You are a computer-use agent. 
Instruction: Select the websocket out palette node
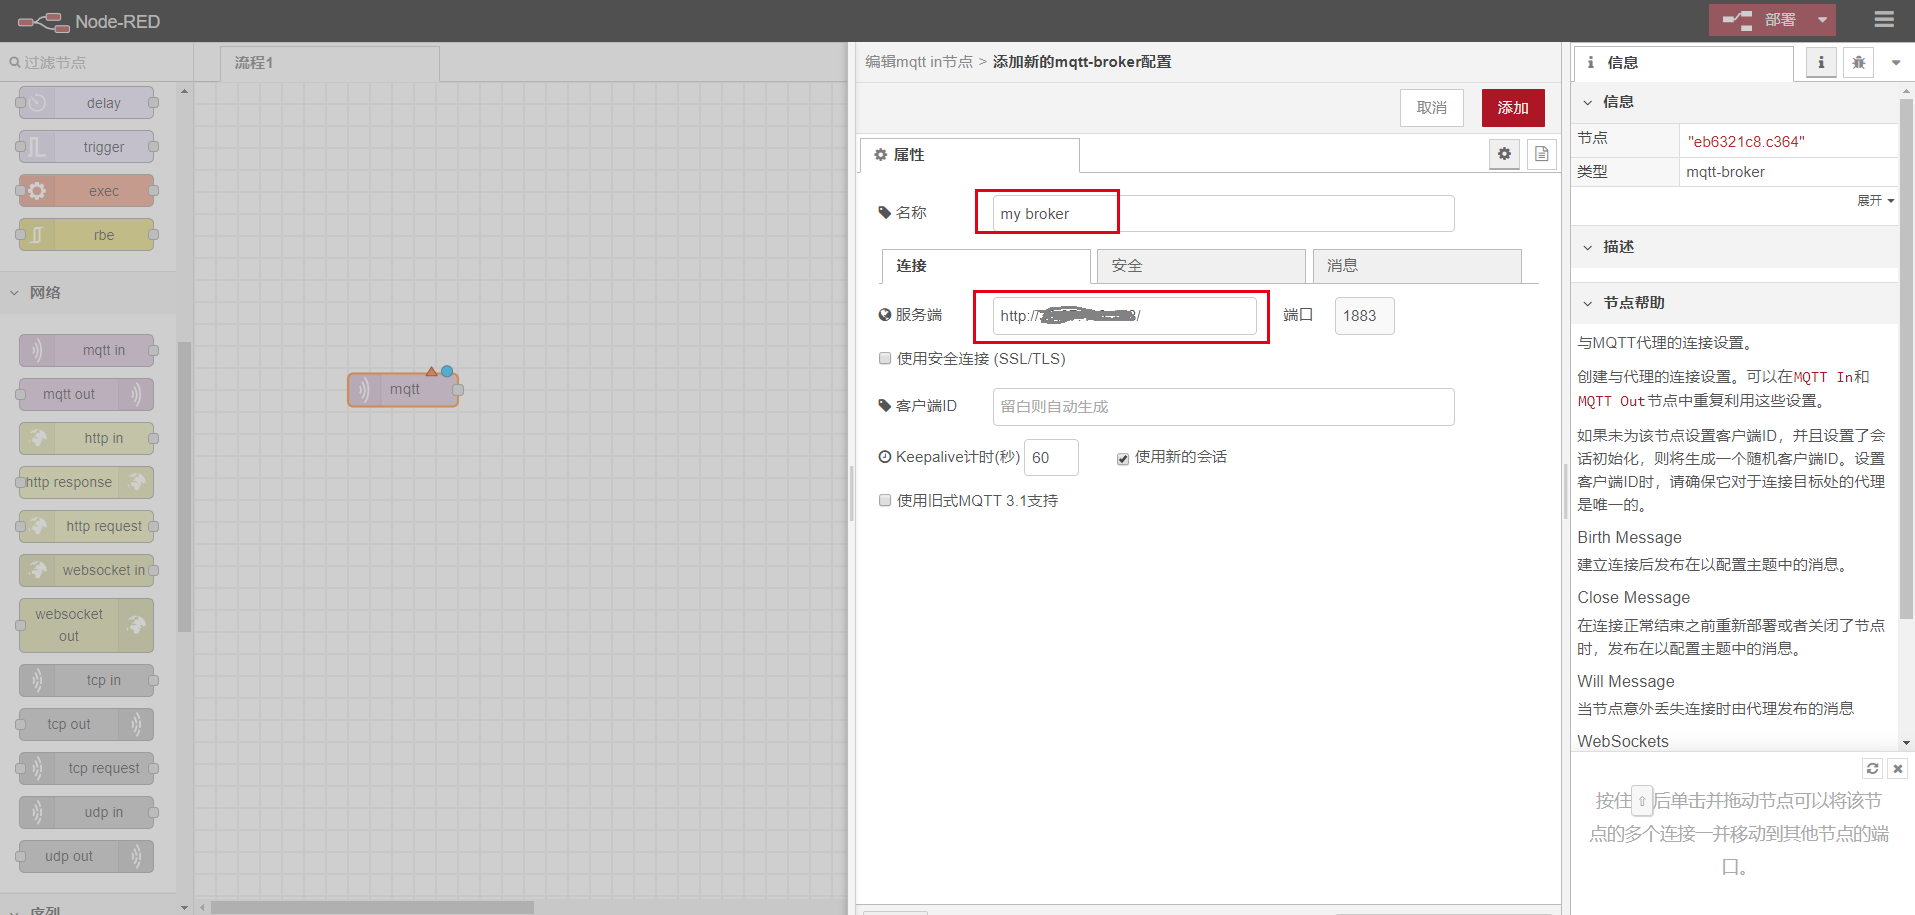87,625
